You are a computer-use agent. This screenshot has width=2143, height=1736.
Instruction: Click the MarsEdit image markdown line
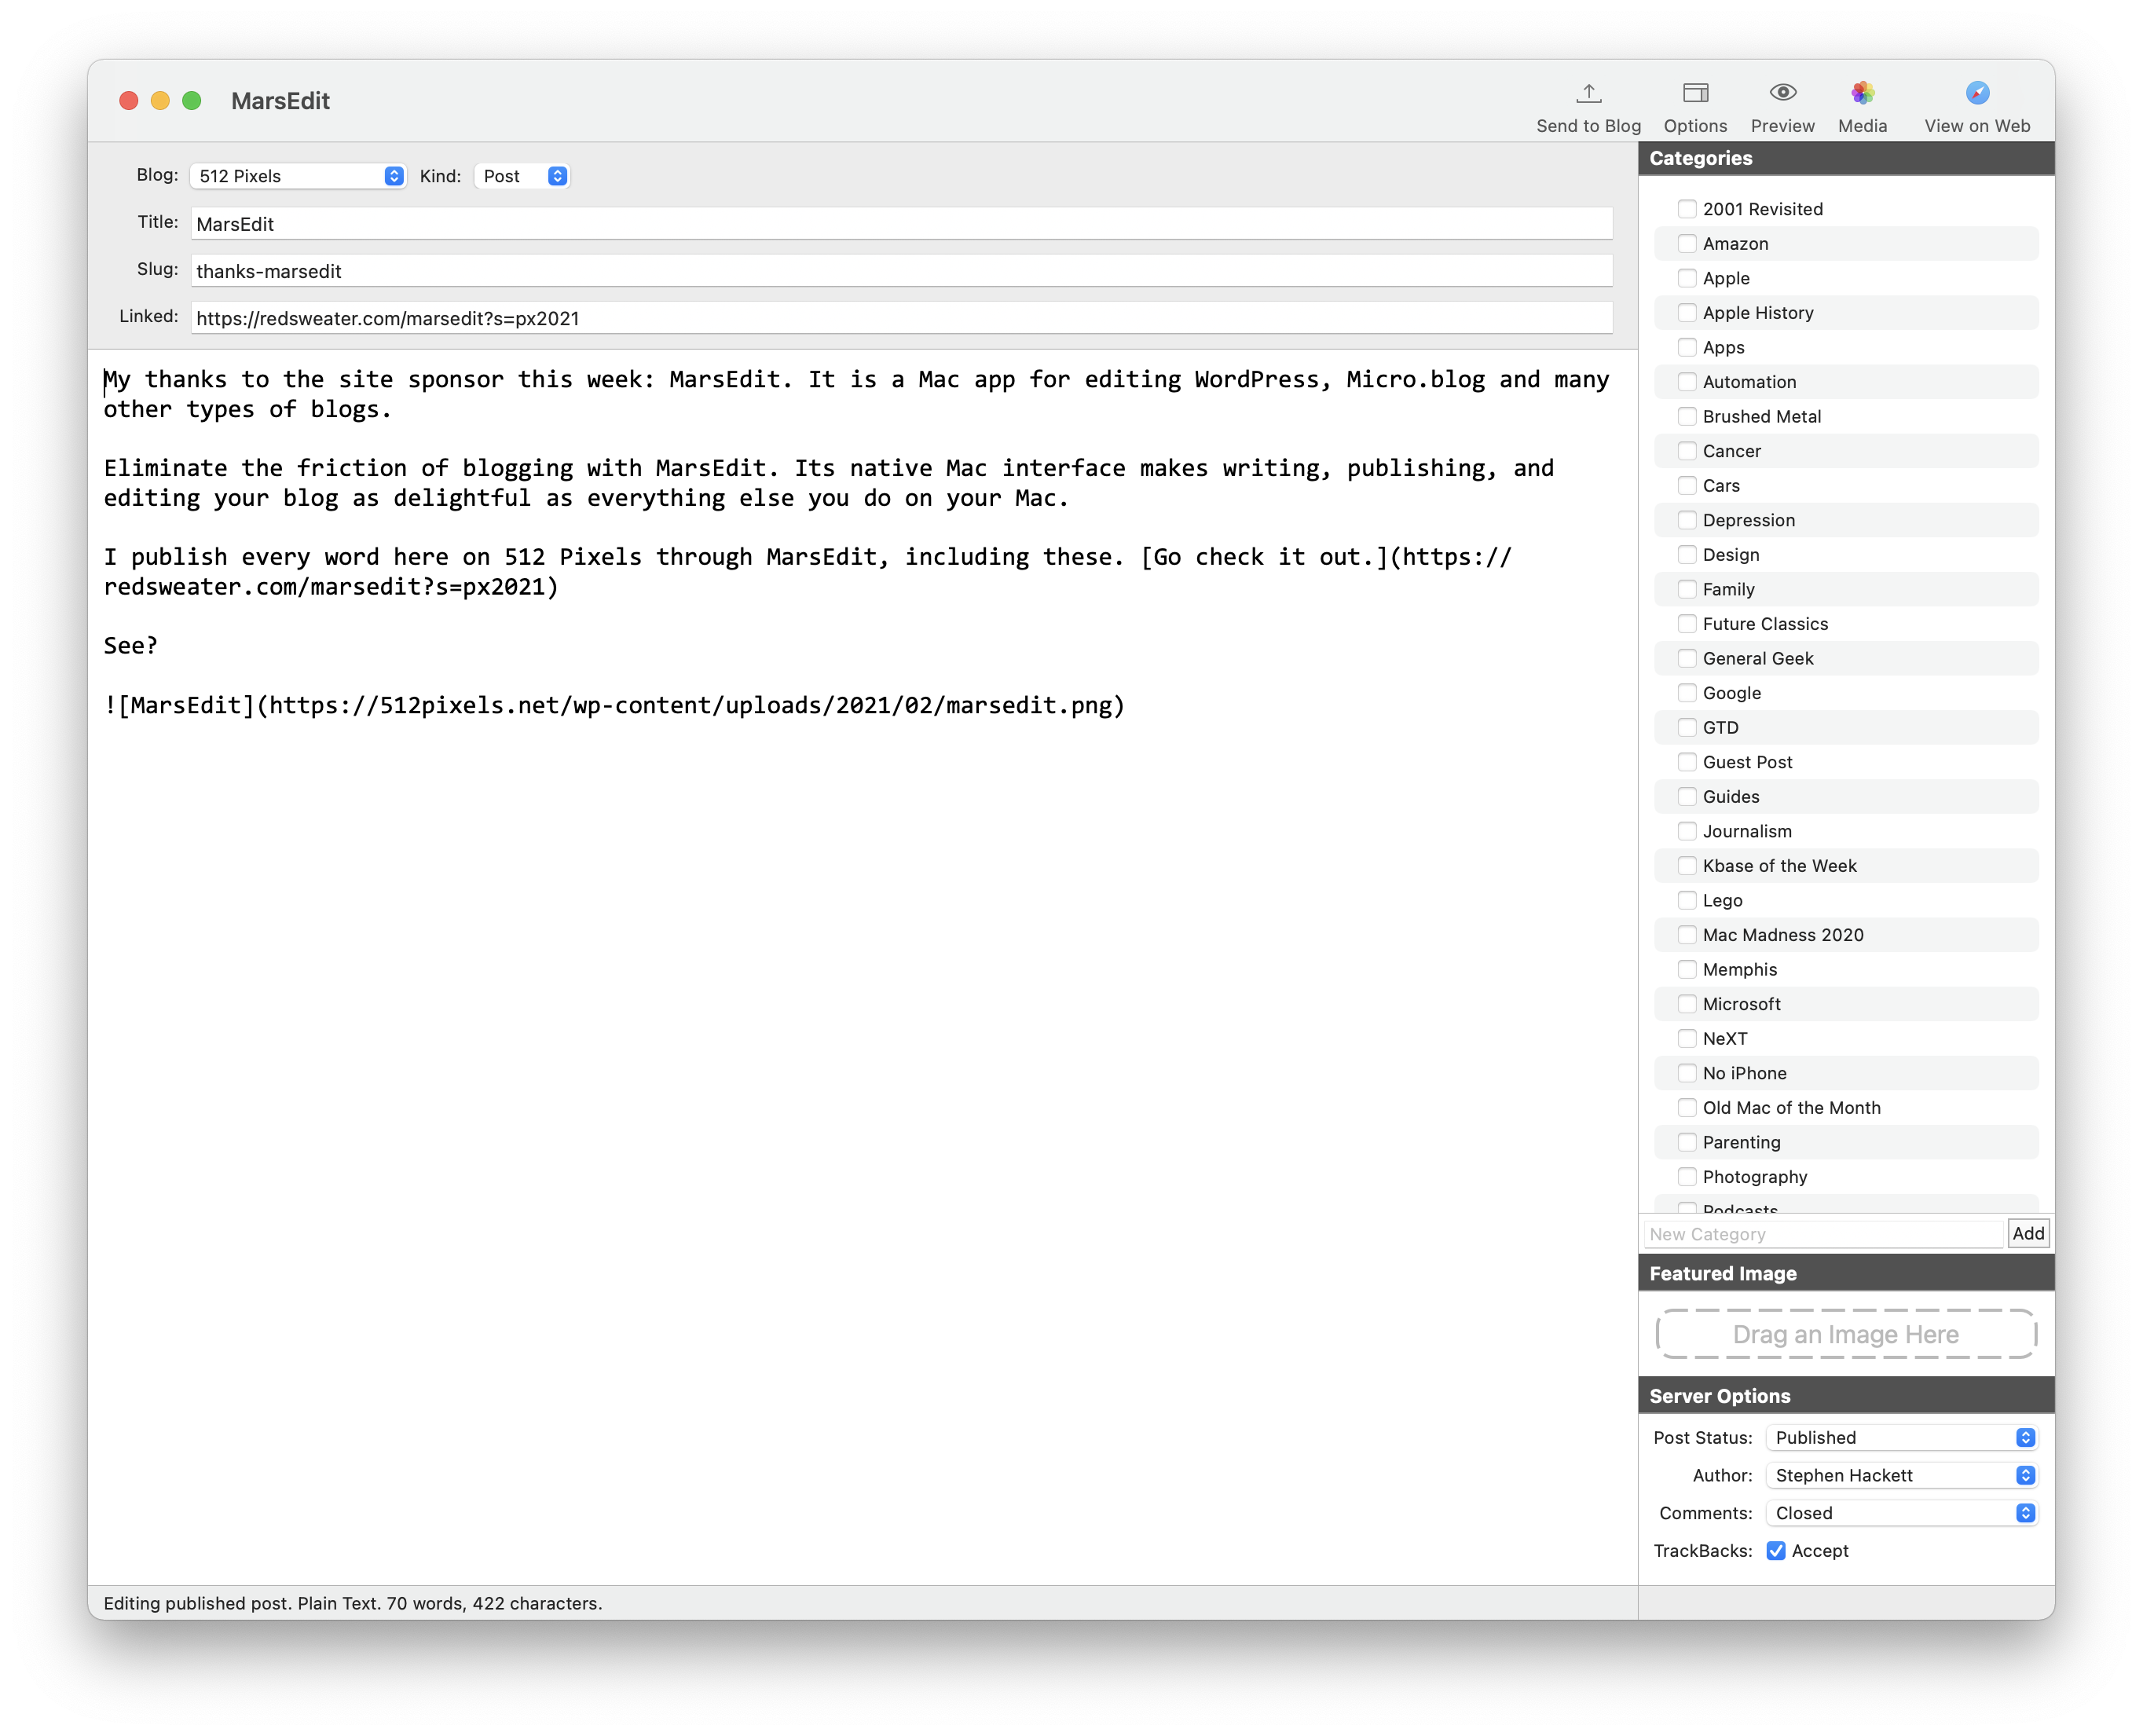pos(614,705)
